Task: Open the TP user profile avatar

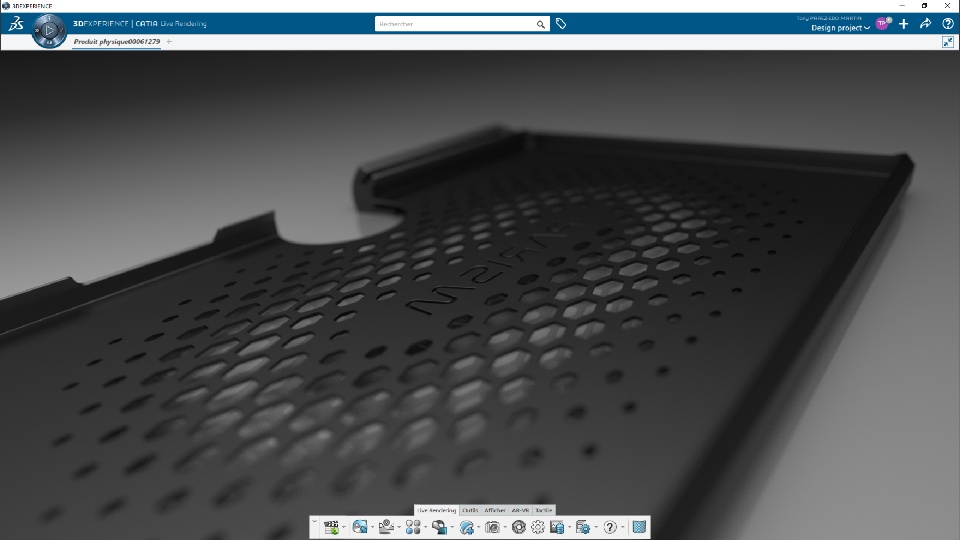Action: pyautogui.click(x=882, y=23)
